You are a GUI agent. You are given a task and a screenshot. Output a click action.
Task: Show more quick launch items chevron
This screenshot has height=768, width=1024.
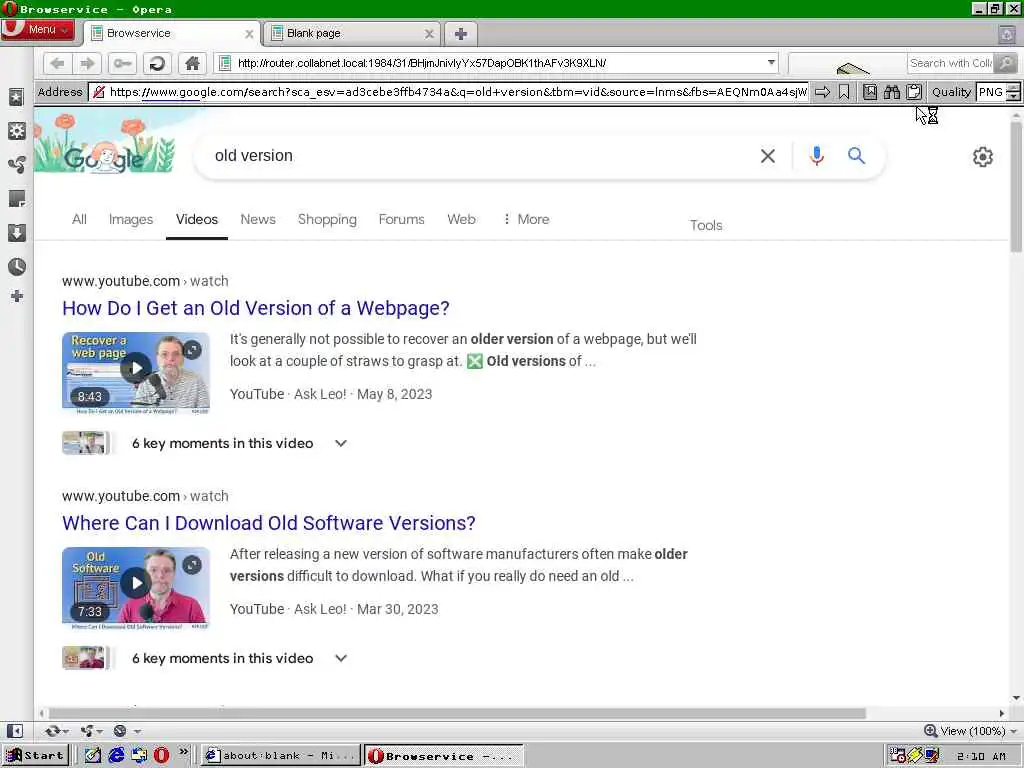(184, 752)
